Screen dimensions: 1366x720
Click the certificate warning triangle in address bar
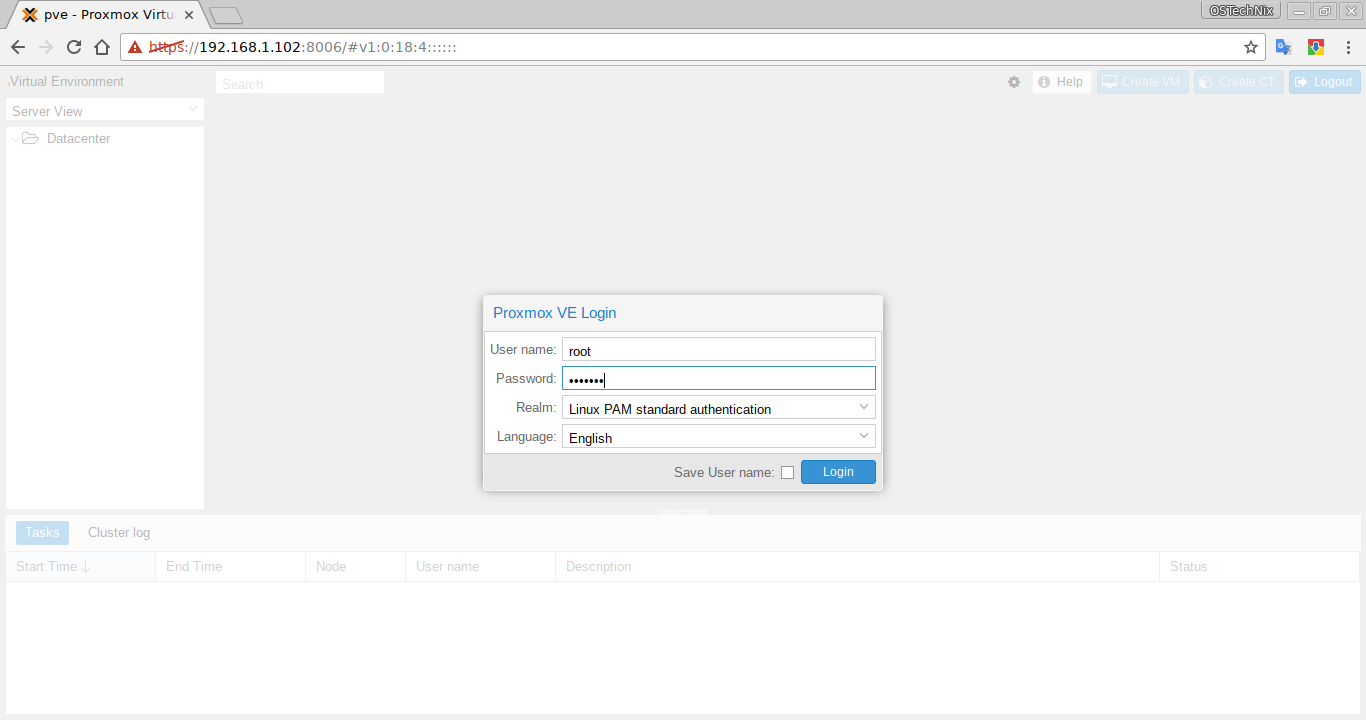point(133,46)
